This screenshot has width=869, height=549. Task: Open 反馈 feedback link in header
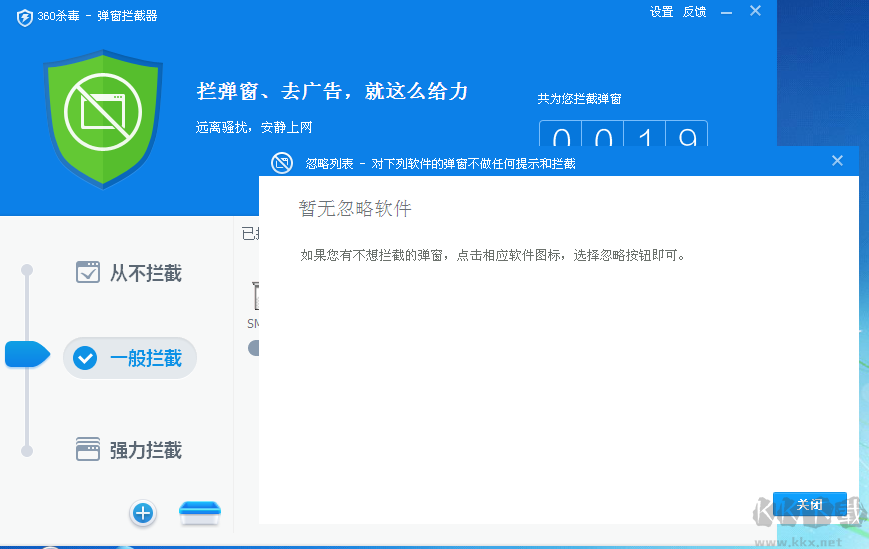point(694,12)
